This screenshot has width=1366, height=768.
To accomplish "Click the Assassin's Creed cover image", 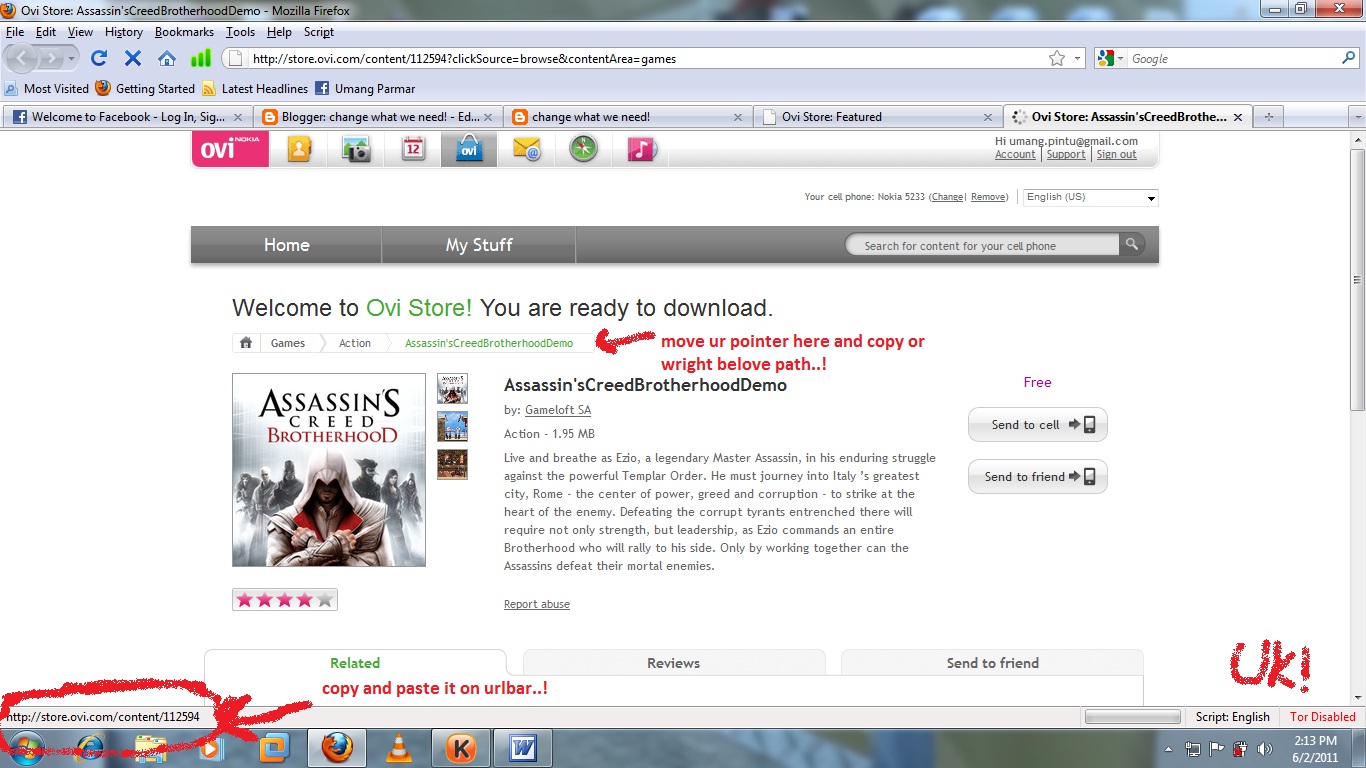I will click(x=329, y=470).
